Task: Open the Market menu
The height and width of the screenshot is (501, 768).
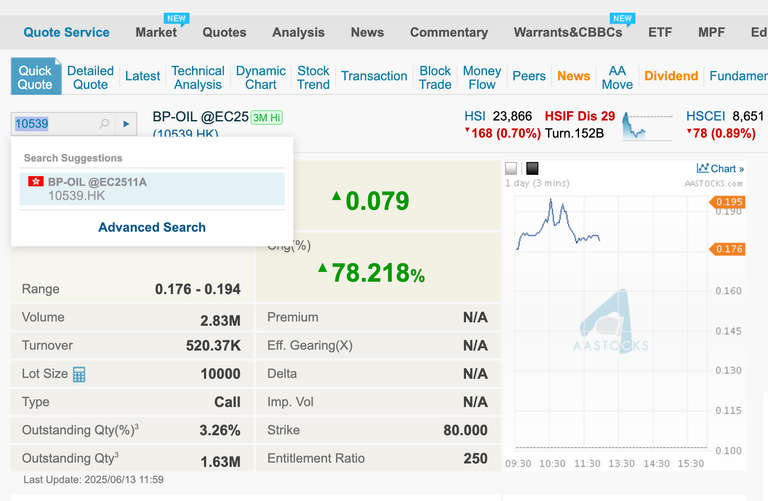Action: [x=156, y=32]
